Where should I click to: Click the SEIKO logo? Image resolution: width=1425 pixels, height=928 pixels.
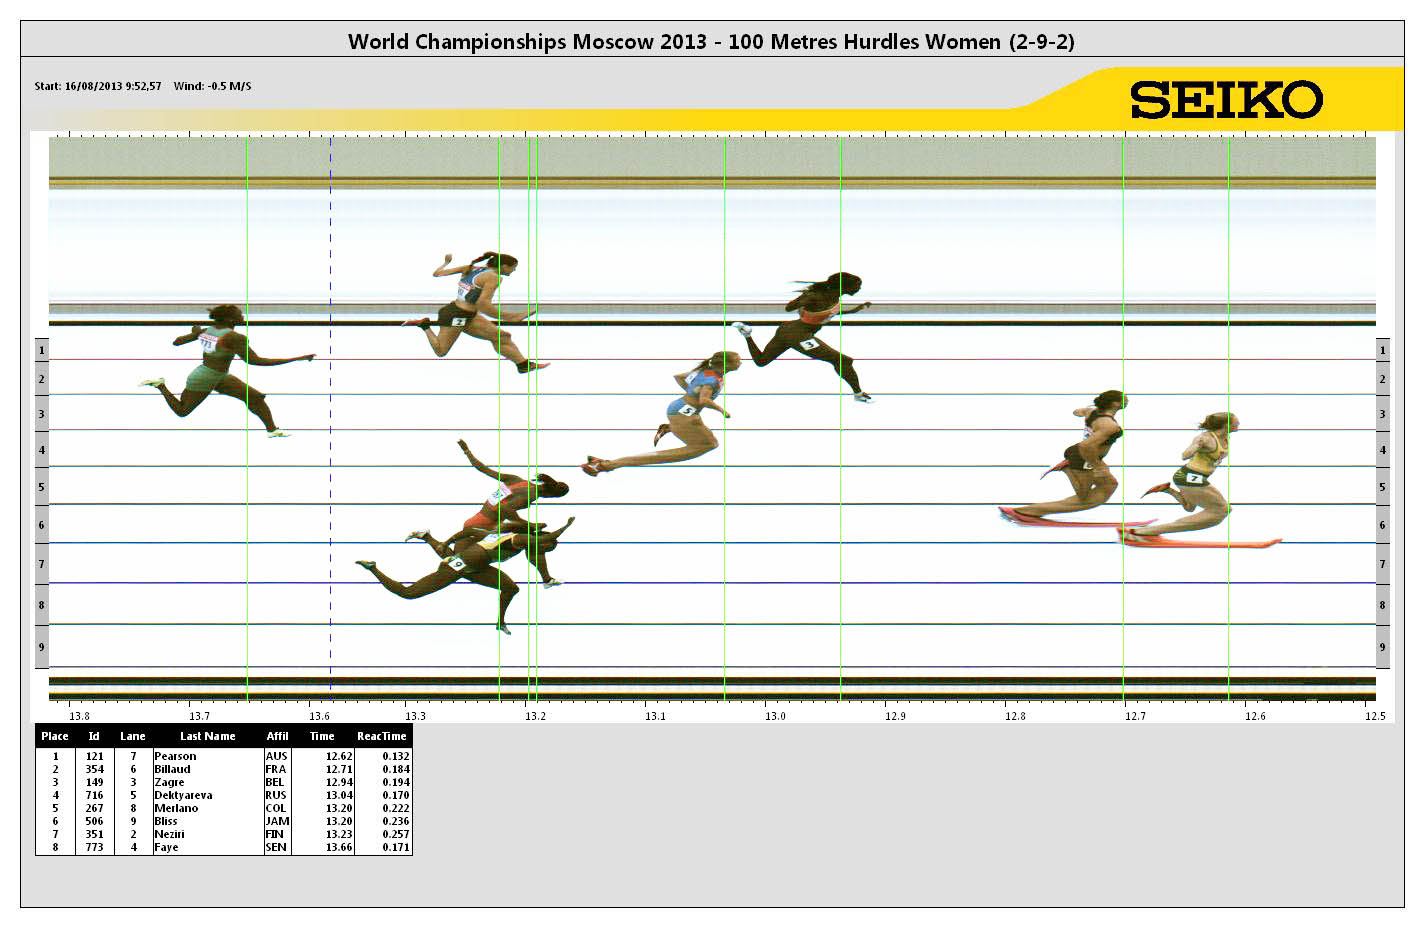1226,100
